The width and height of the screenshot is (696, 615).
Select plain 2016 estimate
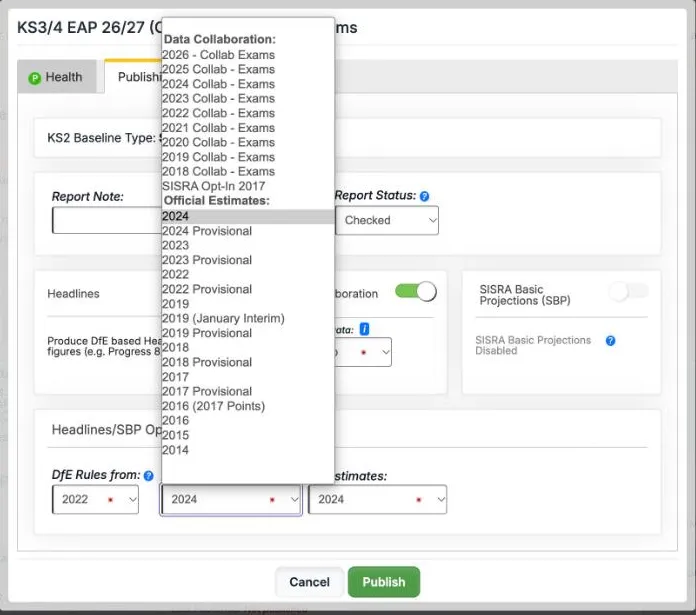(x=248, y=421)
